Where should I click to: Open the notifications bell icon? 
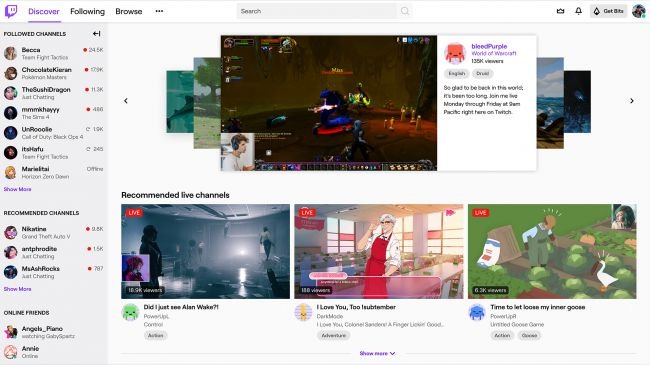(x=578, y=11)
